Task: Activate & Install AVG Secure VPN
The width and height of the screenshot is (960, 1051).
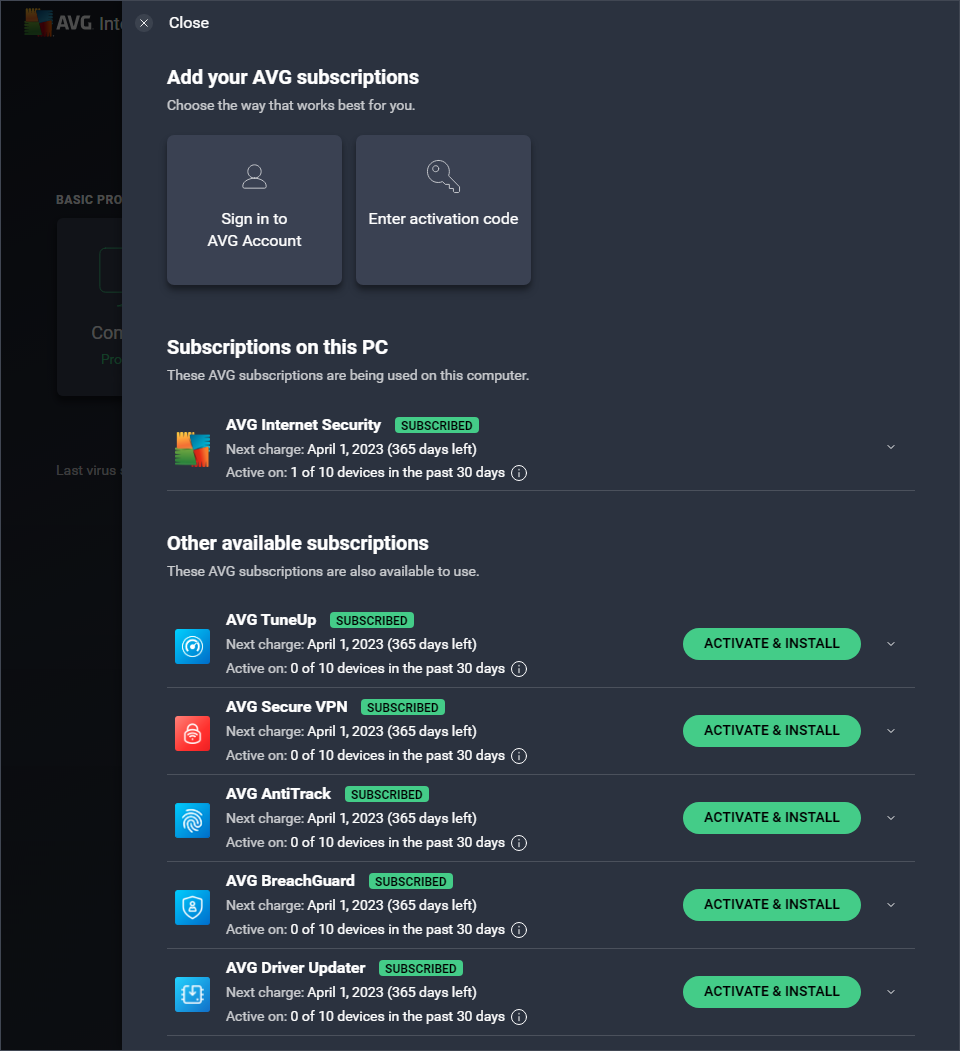Action: [x=772, y=731]
